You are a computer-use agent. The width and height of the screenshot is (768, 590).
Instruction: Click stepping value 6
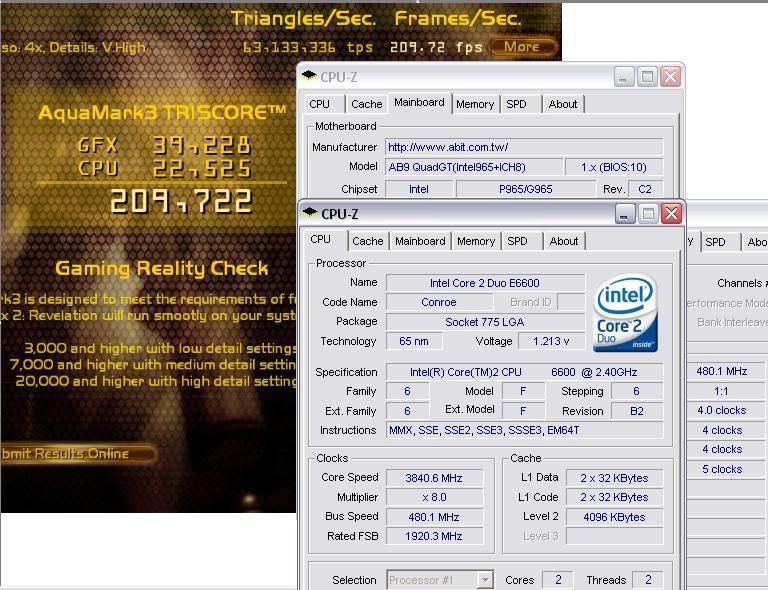tap(636, 391)
